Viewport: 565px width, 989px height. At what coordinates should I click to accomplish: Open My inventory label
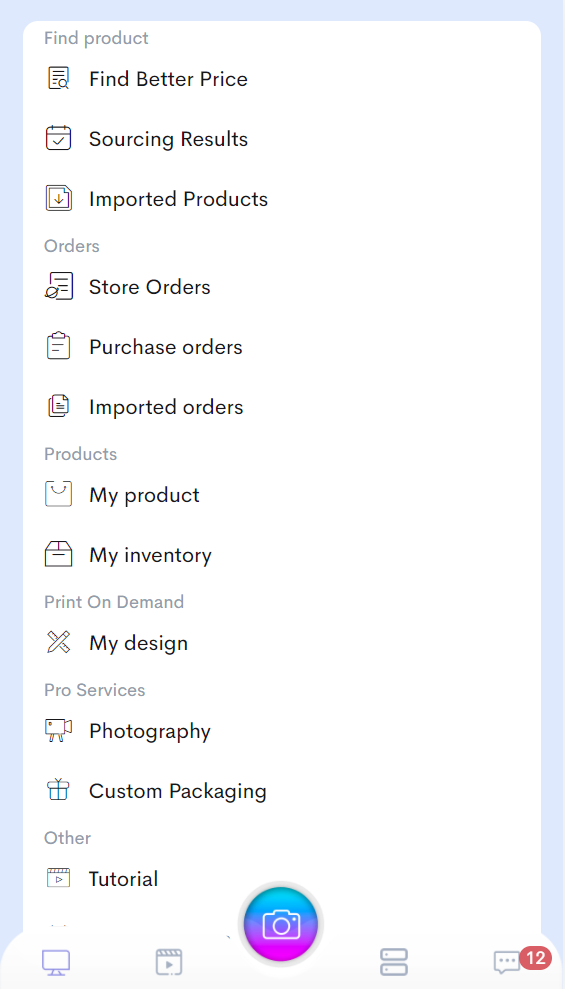(x=150, y=555)
